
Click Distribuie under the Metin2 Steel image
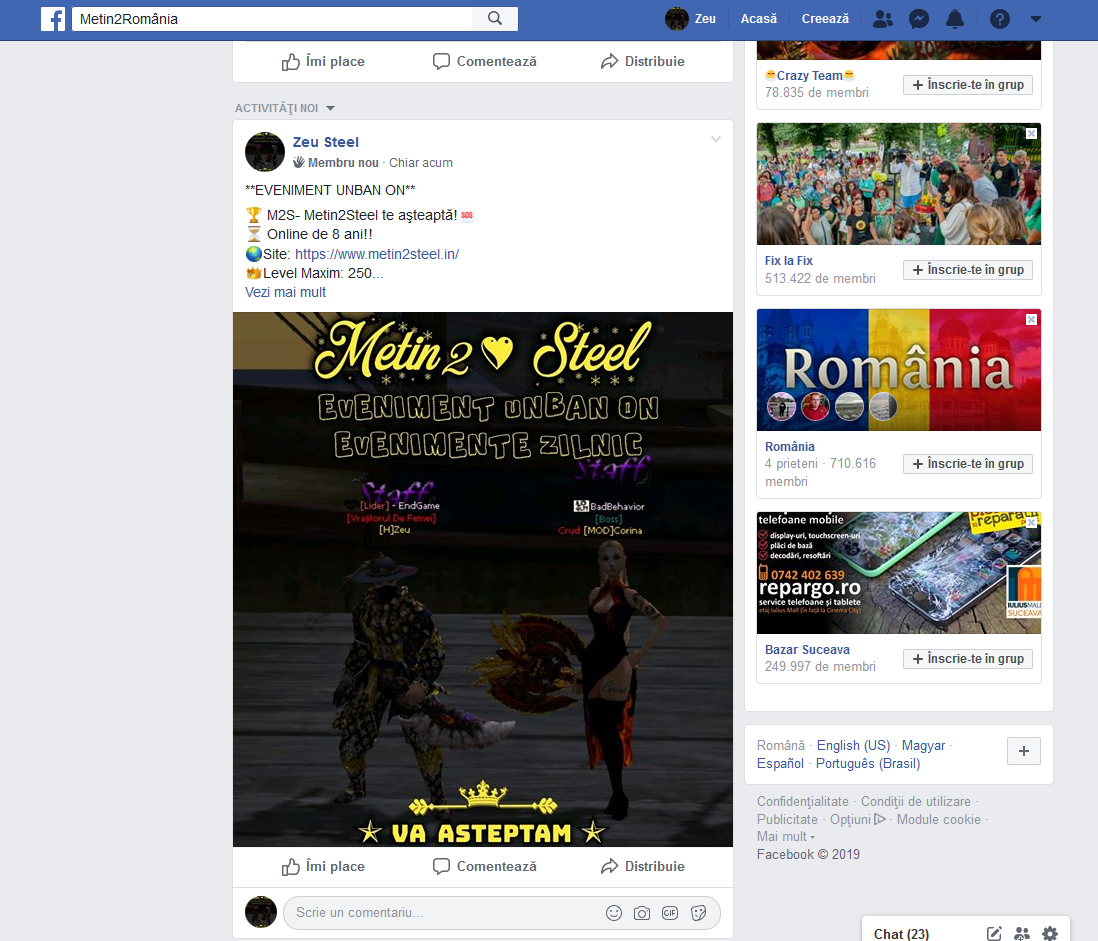[x=642, y=867]
